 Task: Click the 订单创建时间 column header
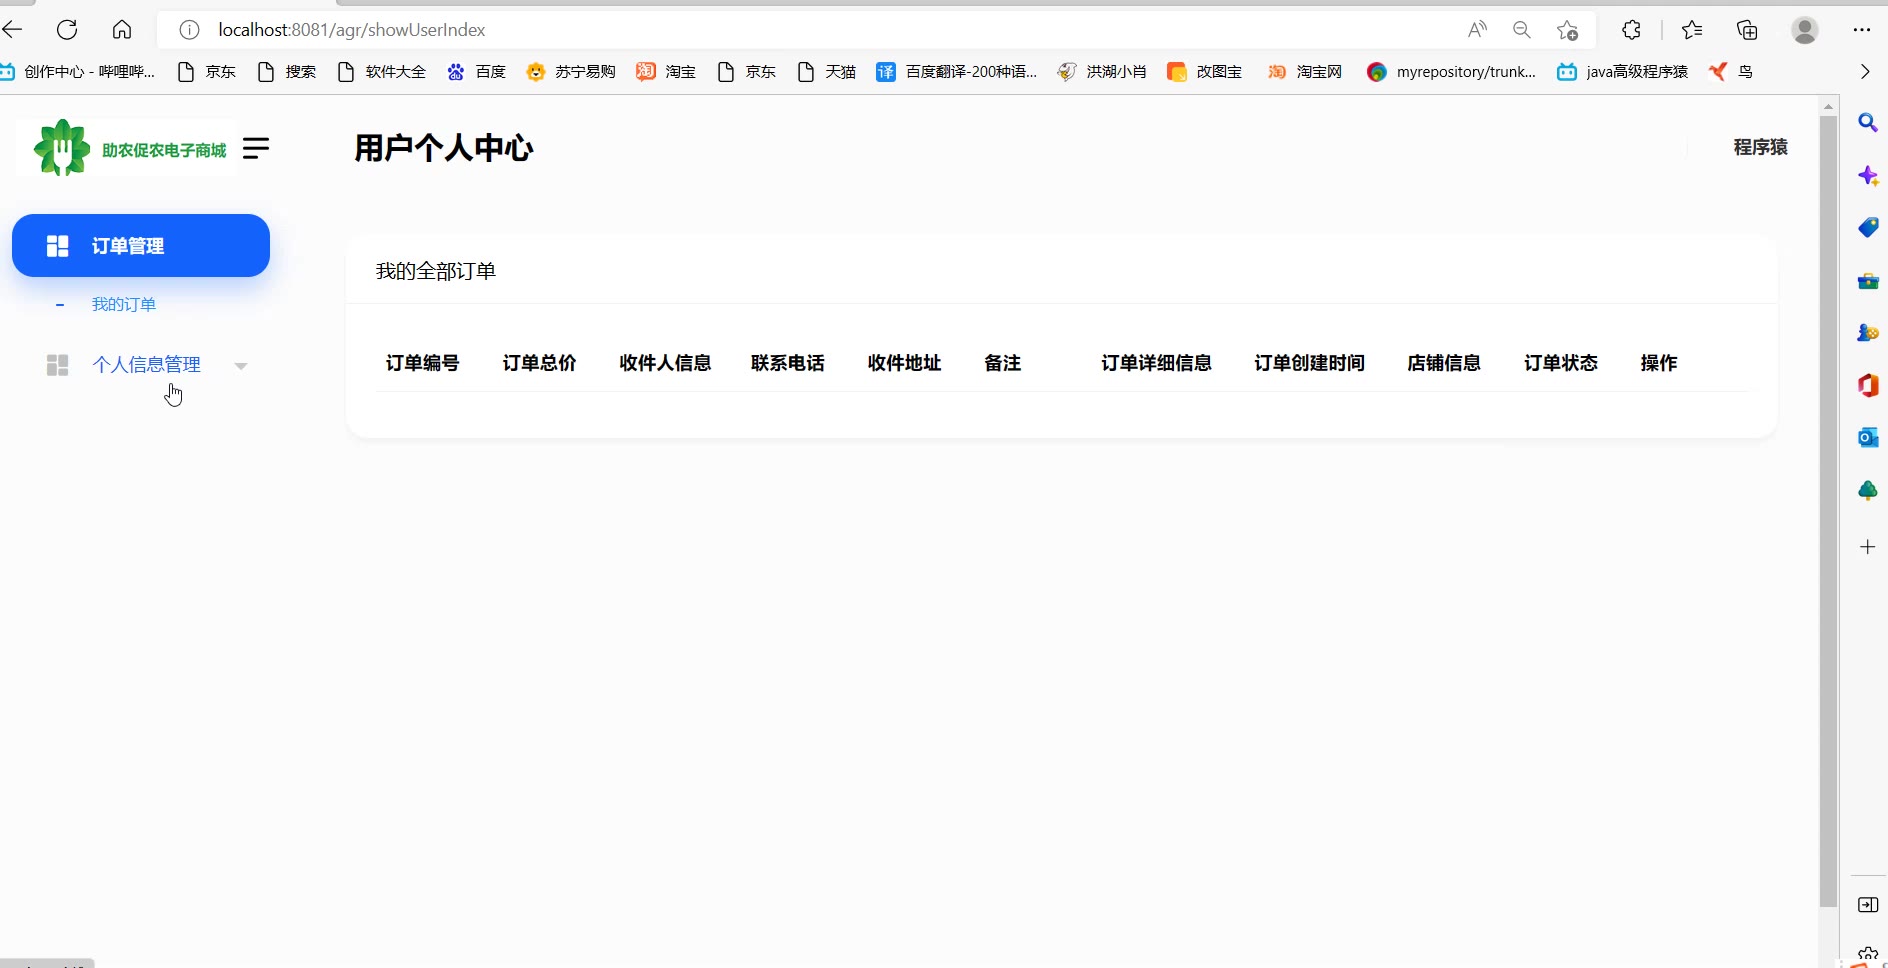[1310, 363]
